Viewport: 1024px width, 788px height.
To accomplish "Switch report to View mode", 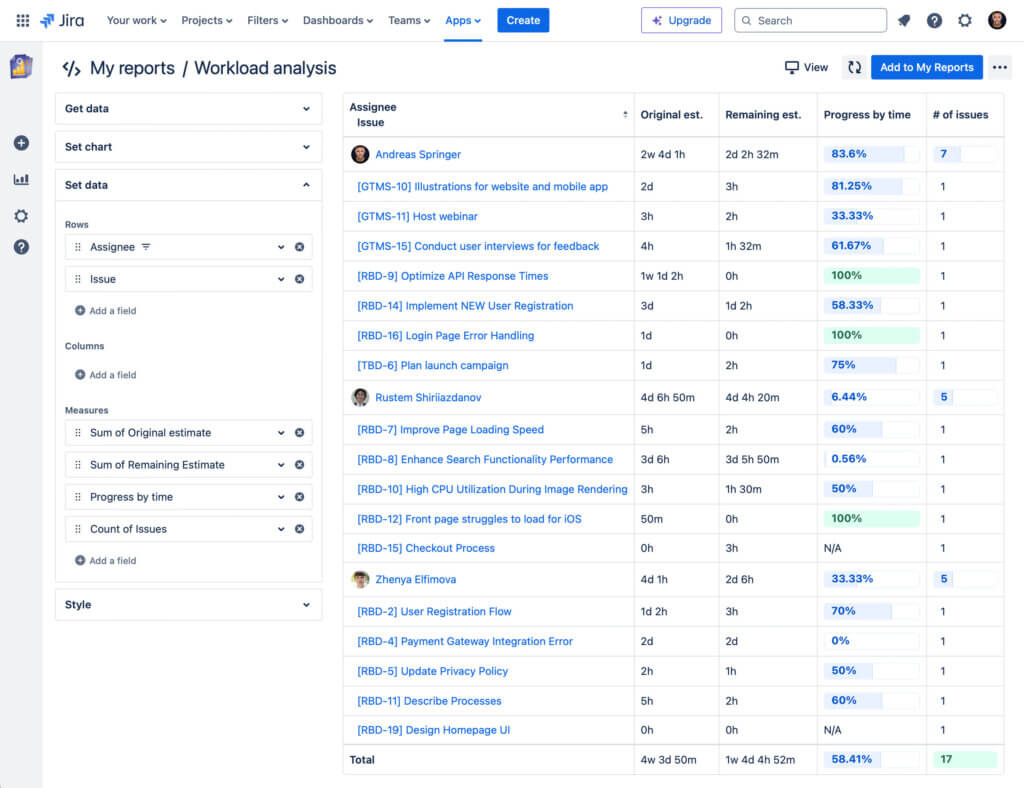I will 806,67.
